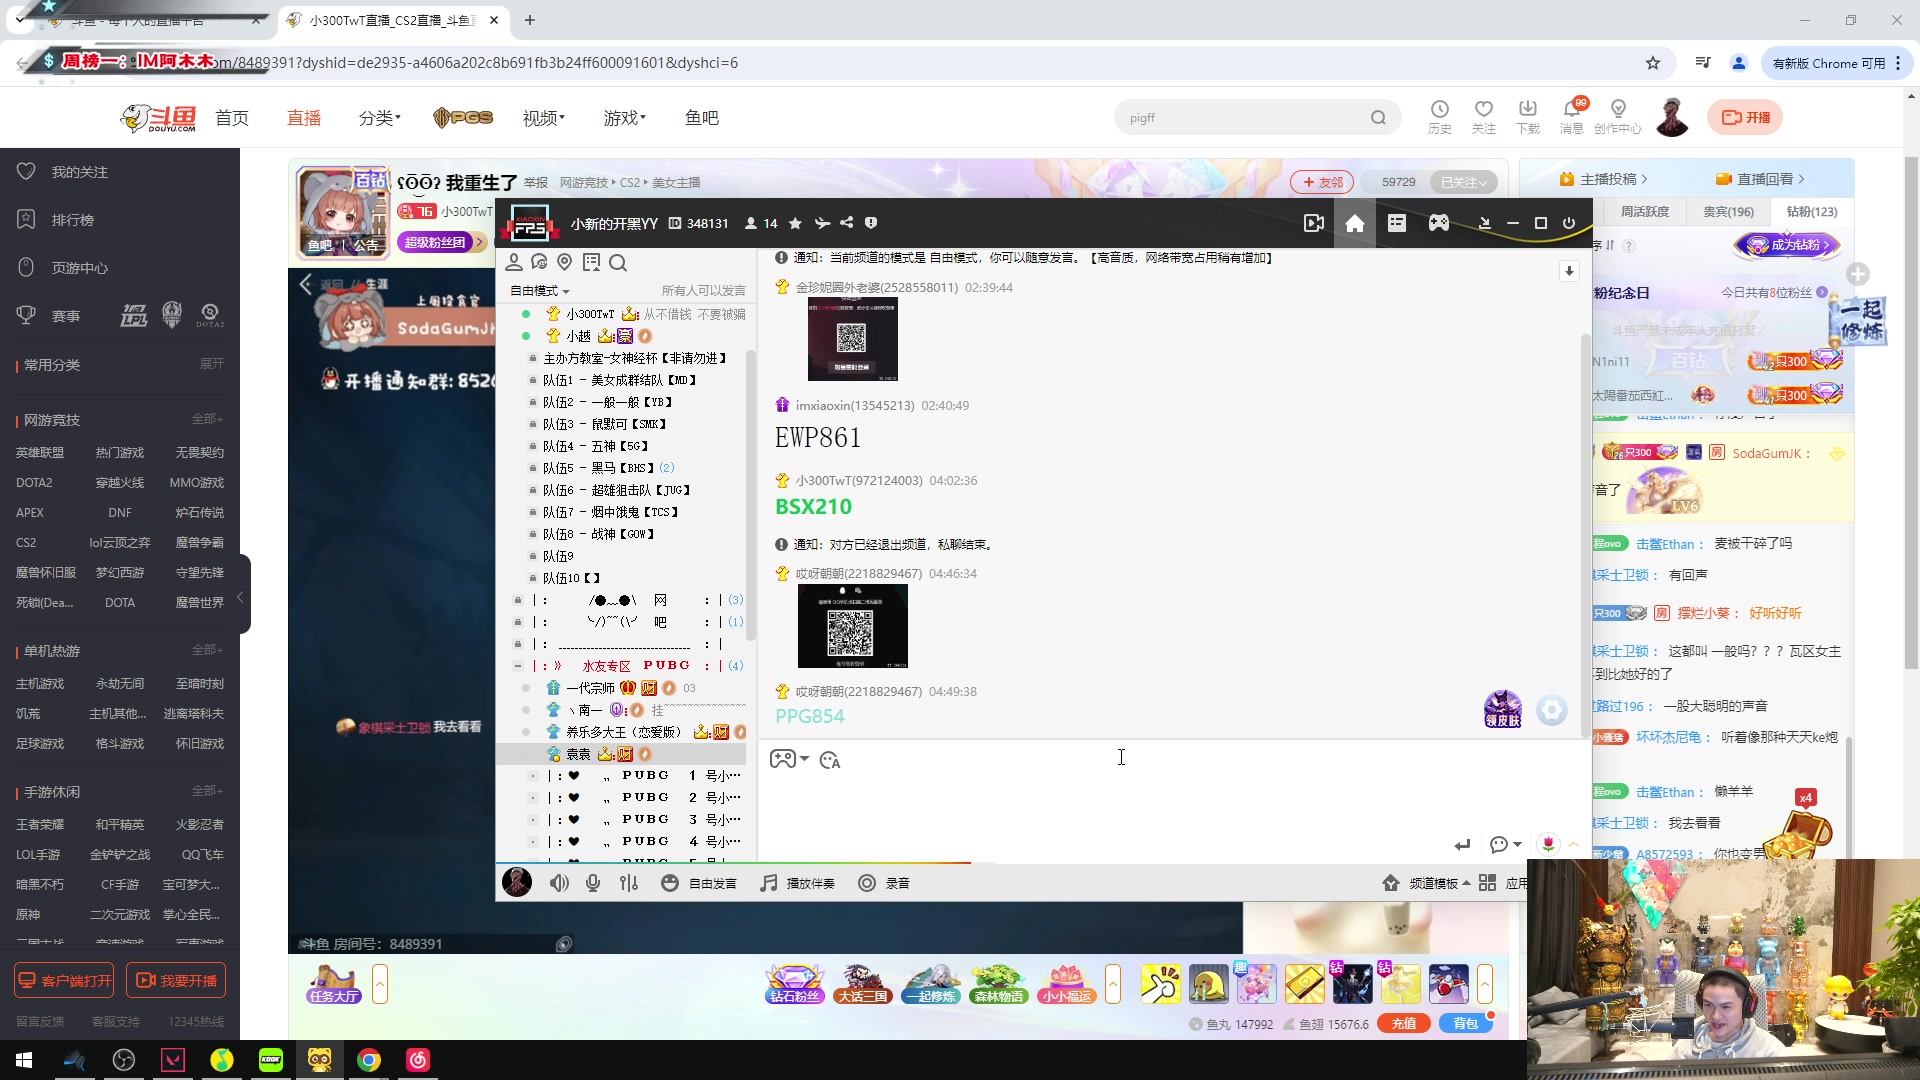Select the 直播 tab in Douyu navigation
The height and width of the screenshot is (1080, 1920).
click(x=304, y=118)
